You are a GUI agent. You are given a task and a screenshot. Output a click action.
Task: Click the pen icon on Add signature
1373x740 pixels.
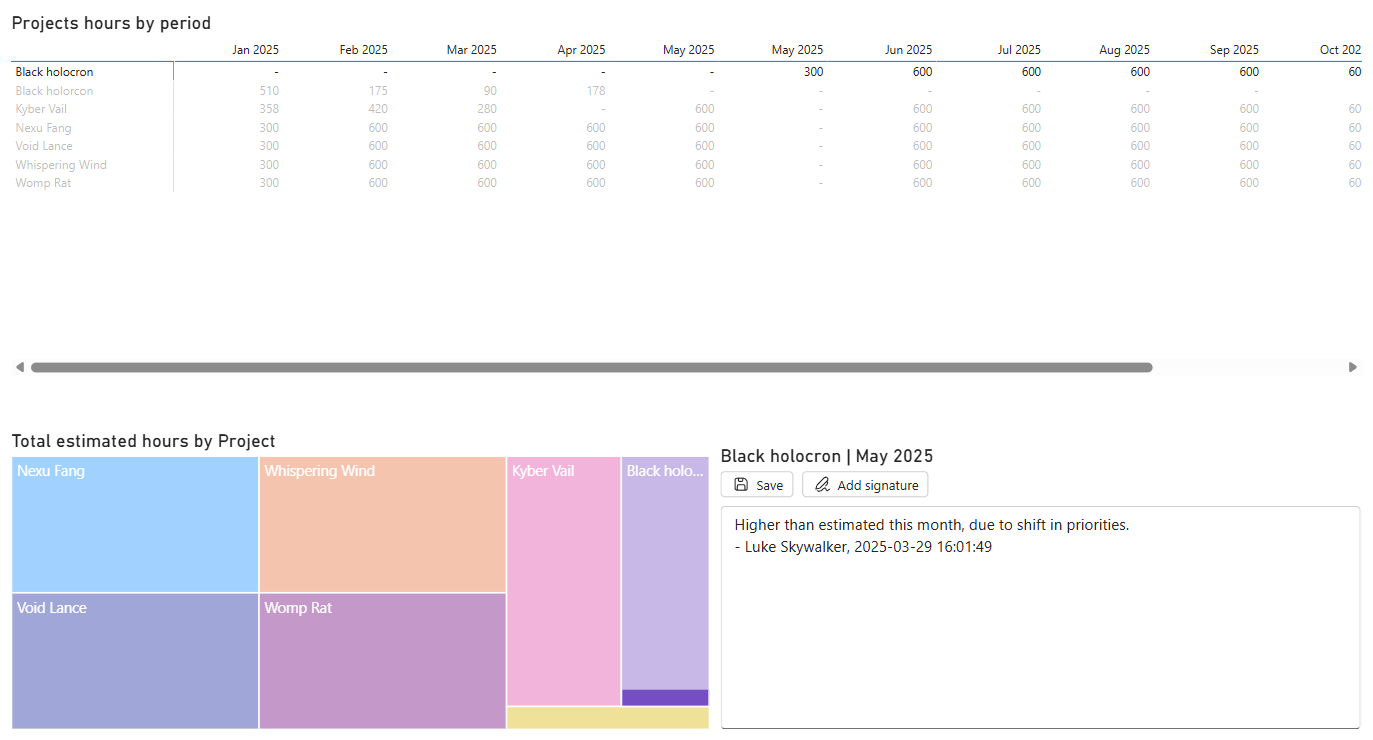point(822,485)
